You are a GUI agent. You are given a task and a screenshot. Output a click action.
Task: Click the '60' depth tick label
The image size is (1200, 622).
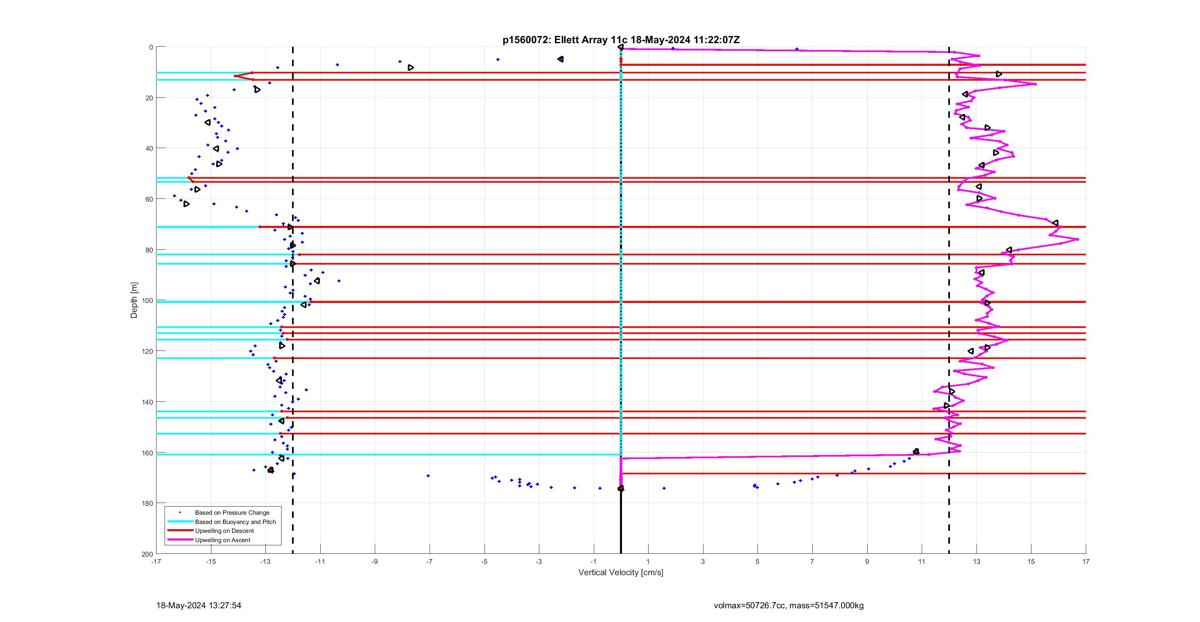(x=148, y=199)
